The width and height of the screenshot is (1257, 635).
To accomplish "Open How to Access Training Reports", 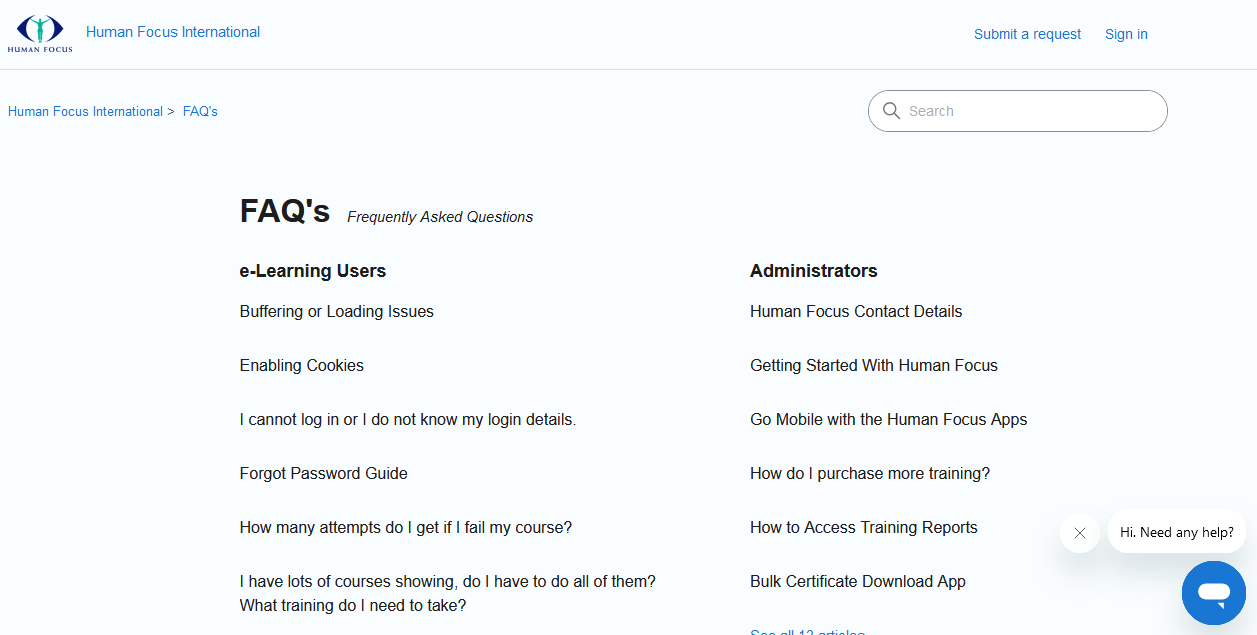I will pyautogui.click(x=864, y=528).
